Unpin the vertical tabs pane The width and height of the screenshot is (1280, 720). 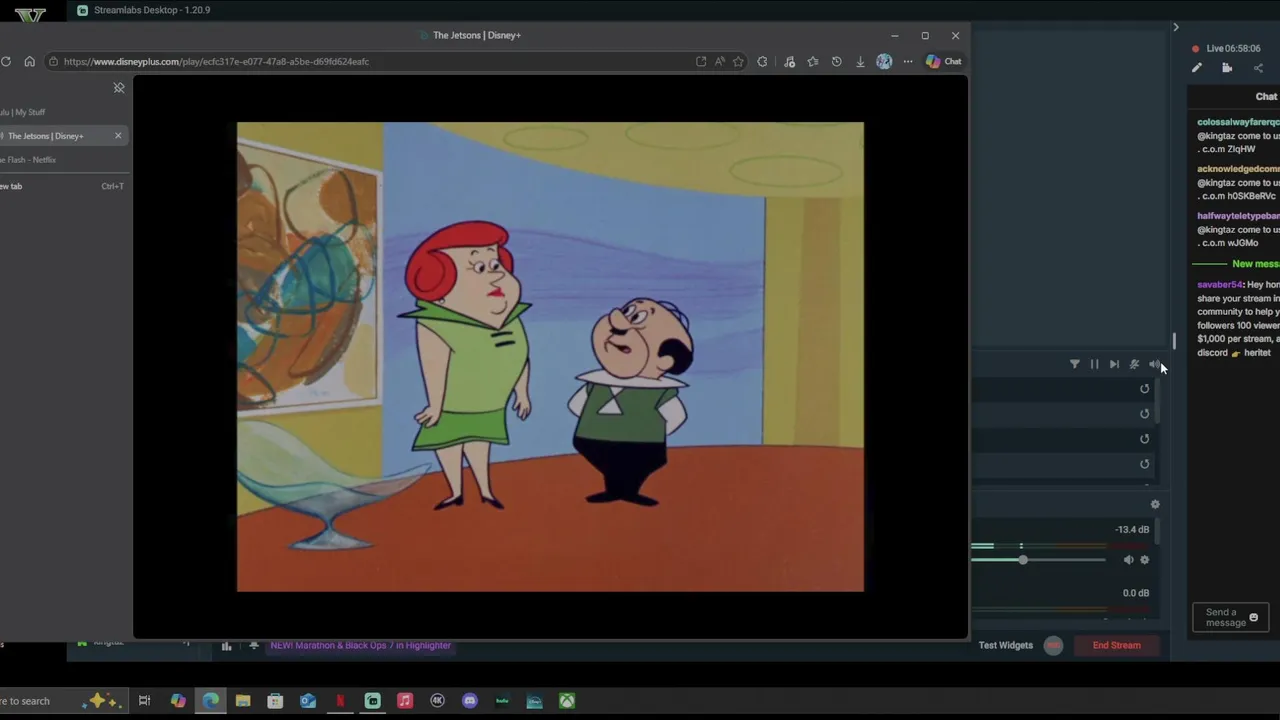119,88
